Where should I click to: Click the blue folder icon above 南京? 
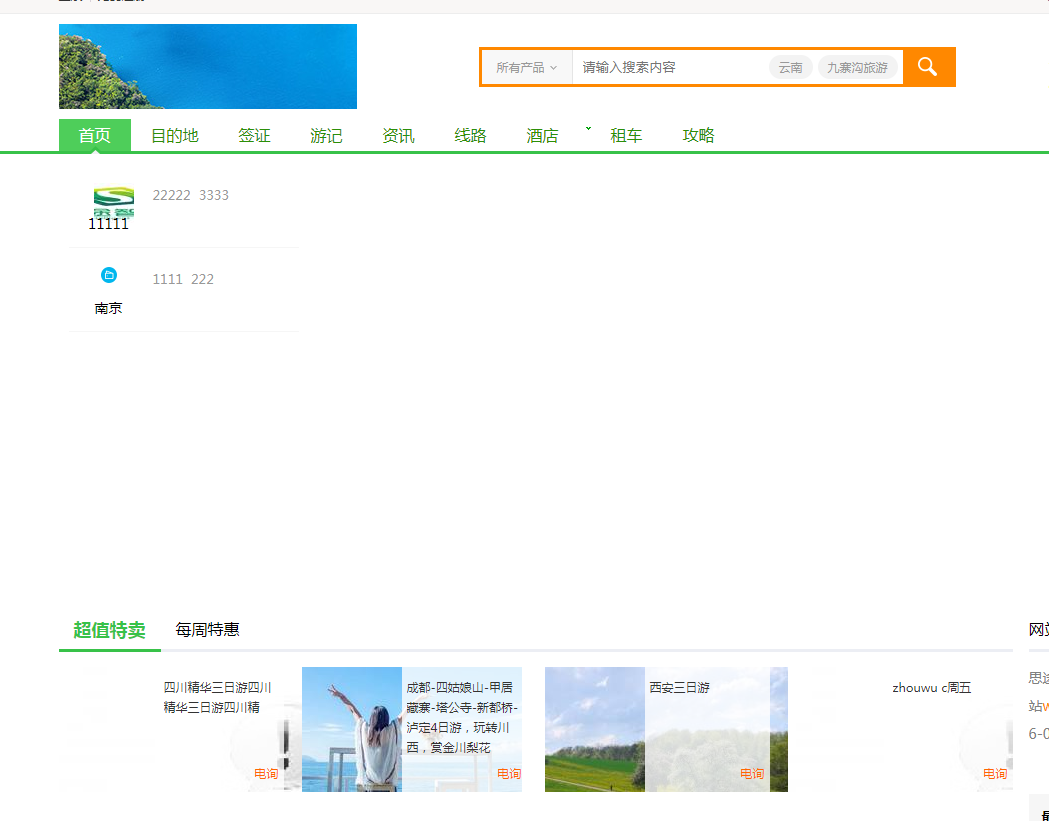pos(109,275)
